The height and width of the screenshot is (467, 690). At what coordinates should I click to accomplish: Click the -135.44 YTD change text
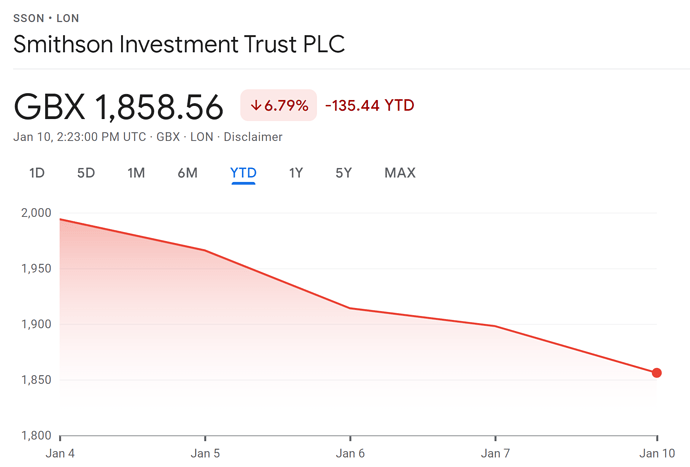[370, 105]
